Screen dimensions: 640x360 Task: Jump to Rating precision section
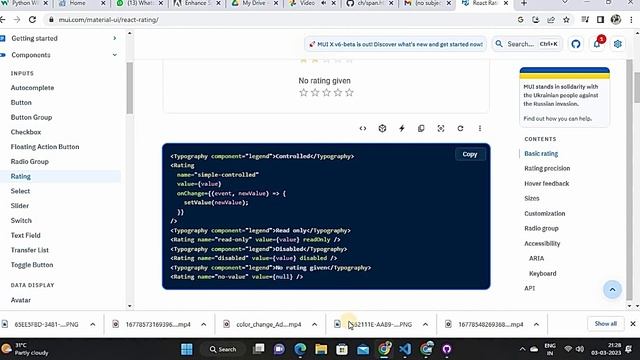pyautogui.click(x=547, y=169)
